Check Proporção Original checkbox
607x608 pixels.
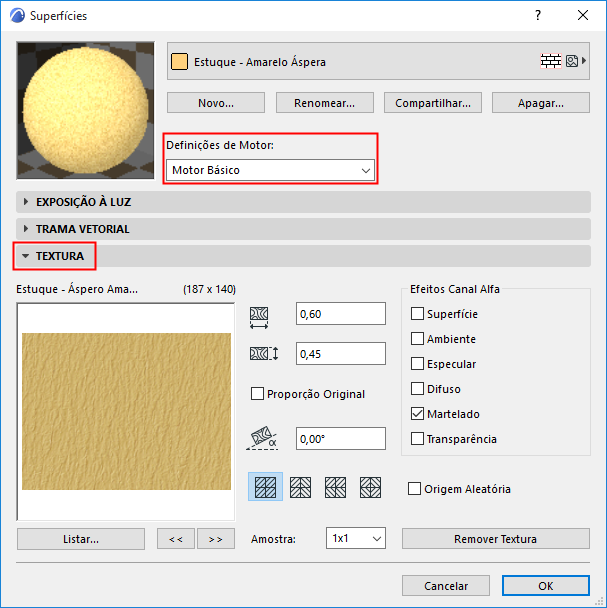257,394
